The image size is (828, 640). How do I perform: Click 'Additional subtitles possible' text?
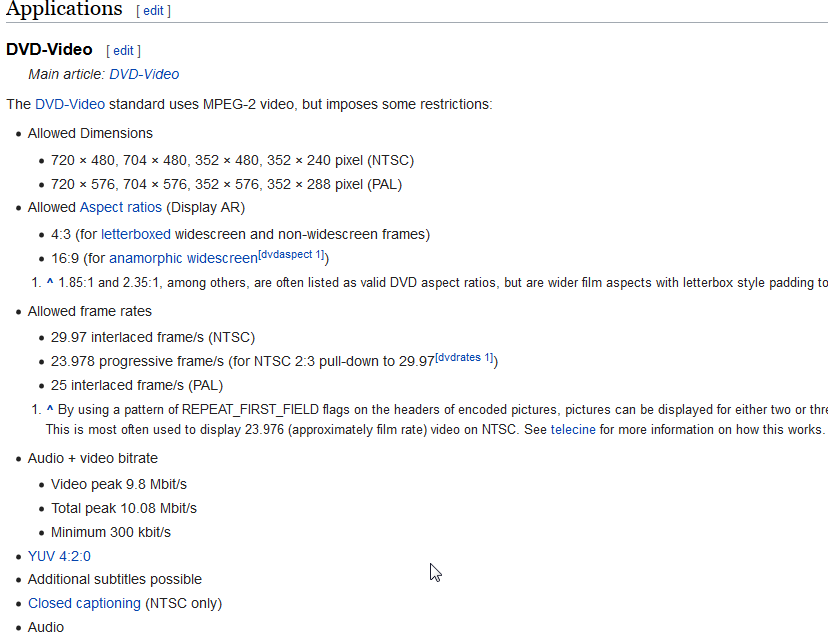(x=115, y=579)
